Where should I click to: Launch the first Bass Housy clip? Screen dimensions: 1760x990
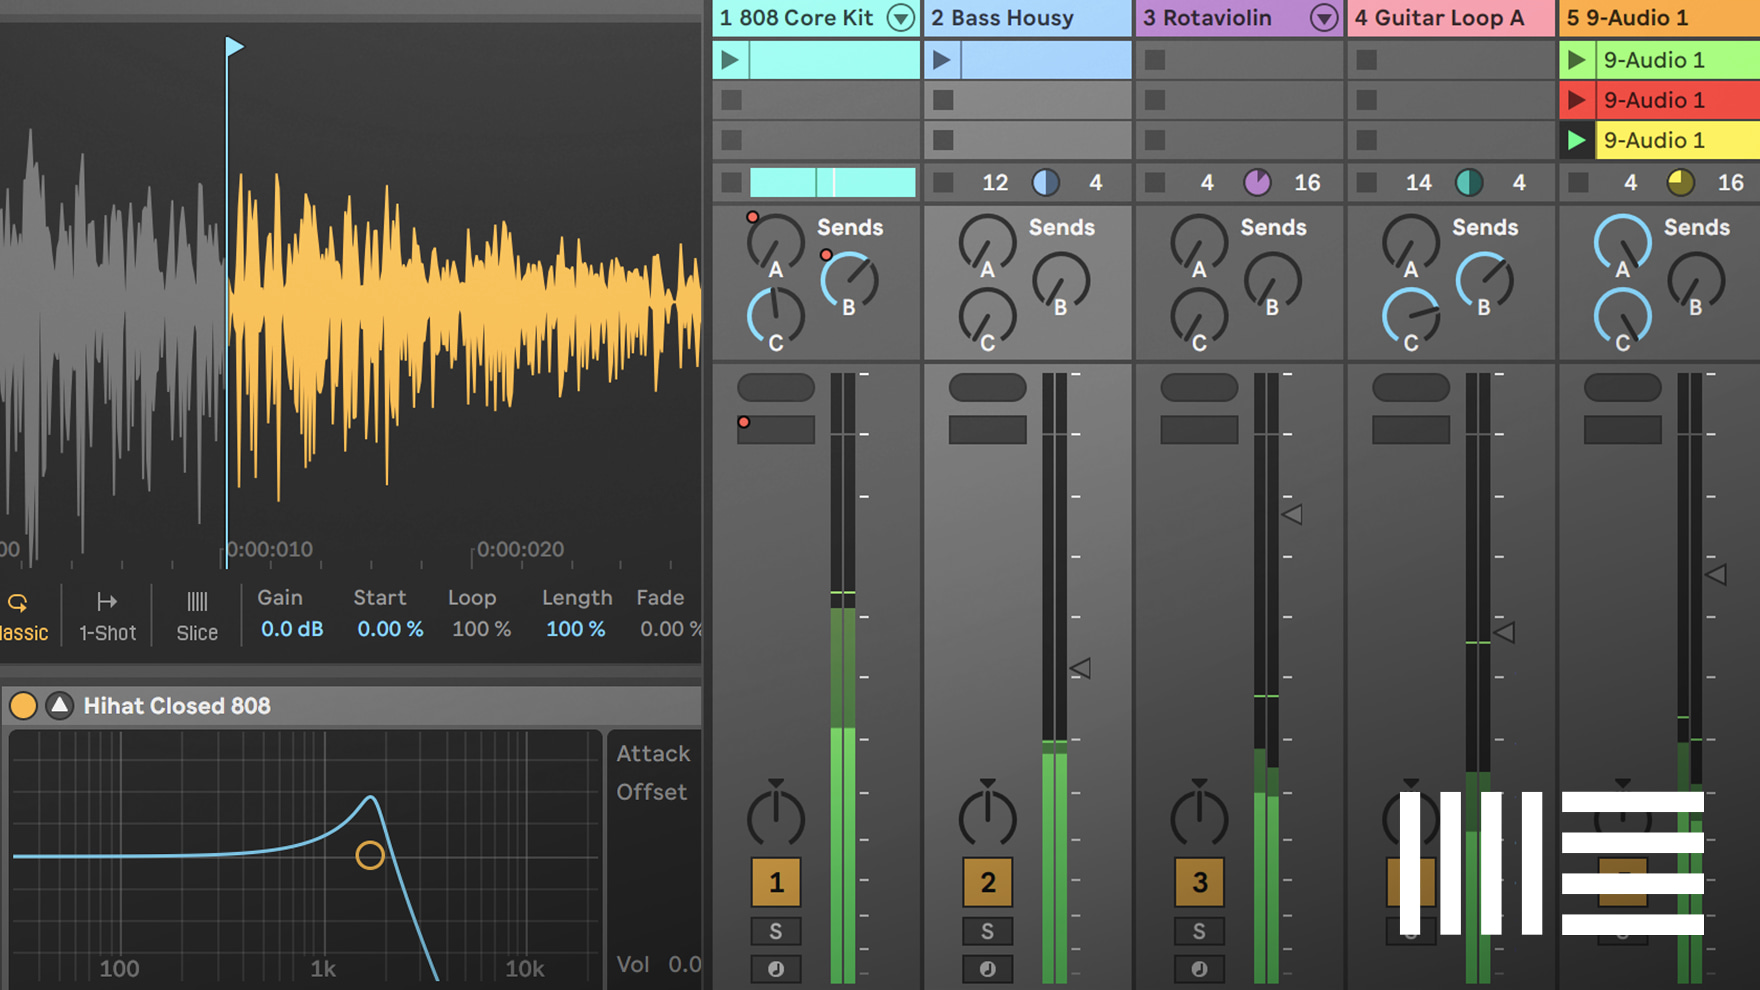(942, 60)
